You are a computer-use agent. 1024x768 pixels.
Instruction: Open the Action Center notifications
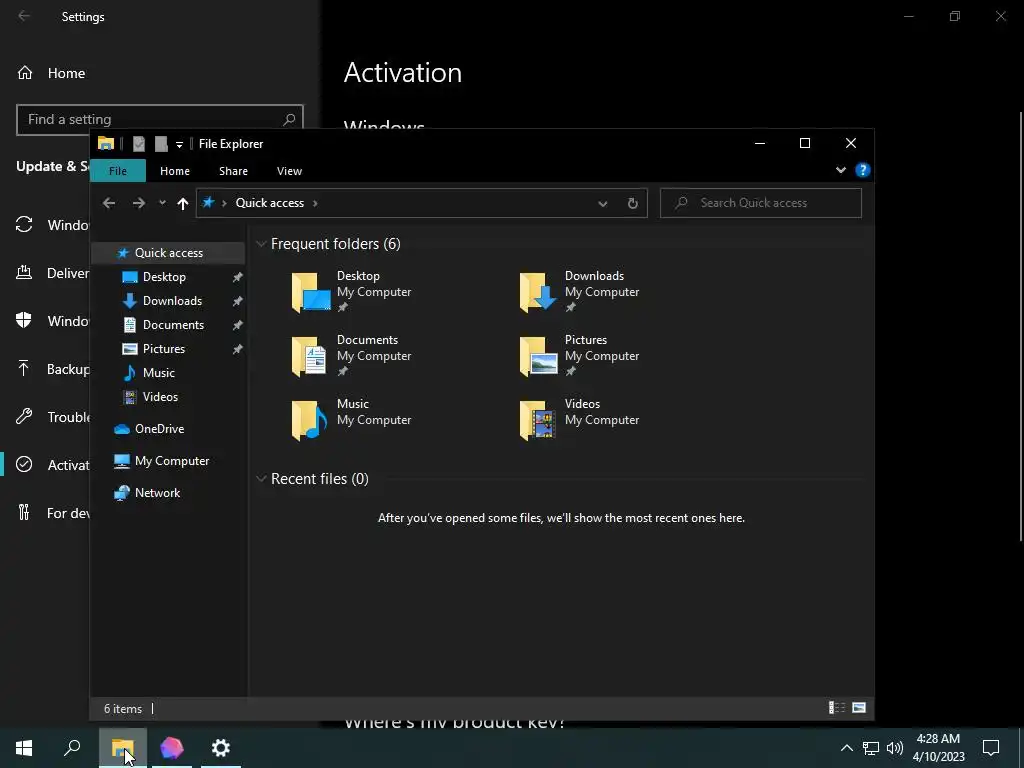coord(991,748)
